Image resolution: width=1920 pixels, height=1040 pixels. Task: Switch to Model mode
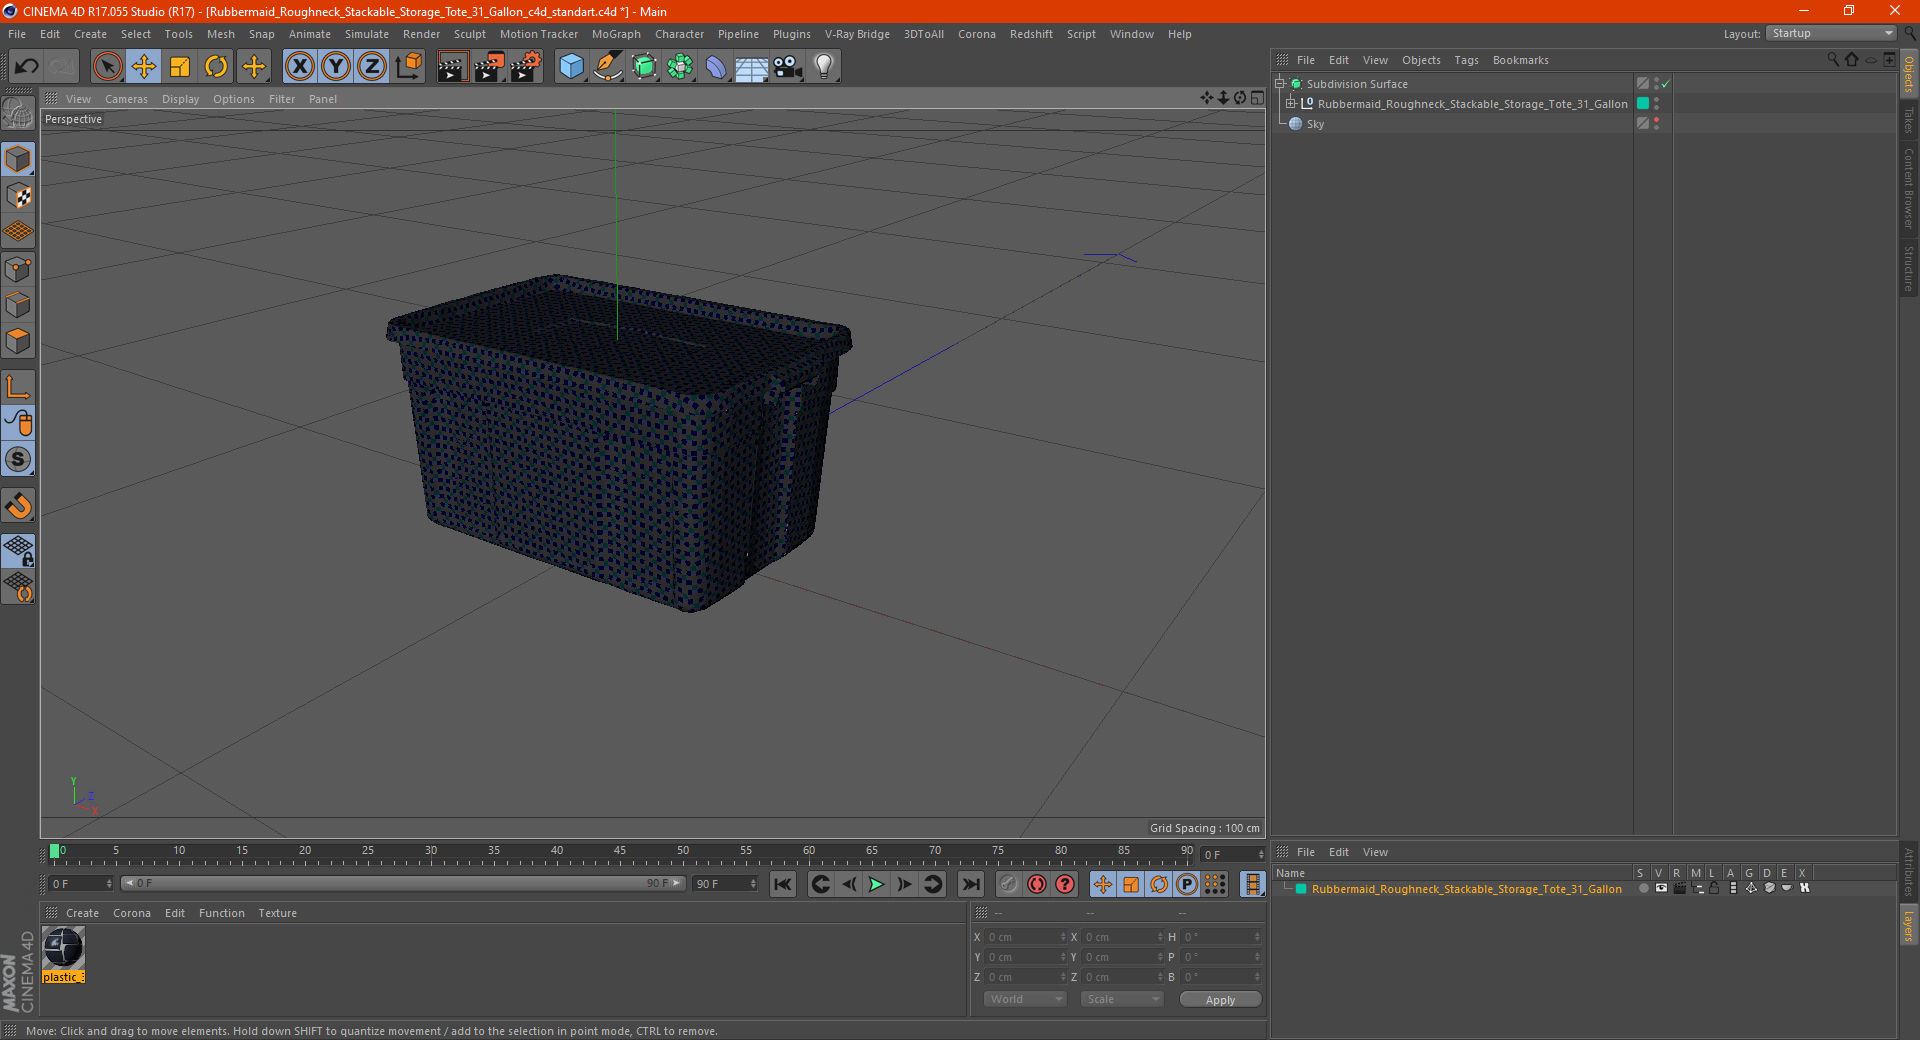coord(18,159)
